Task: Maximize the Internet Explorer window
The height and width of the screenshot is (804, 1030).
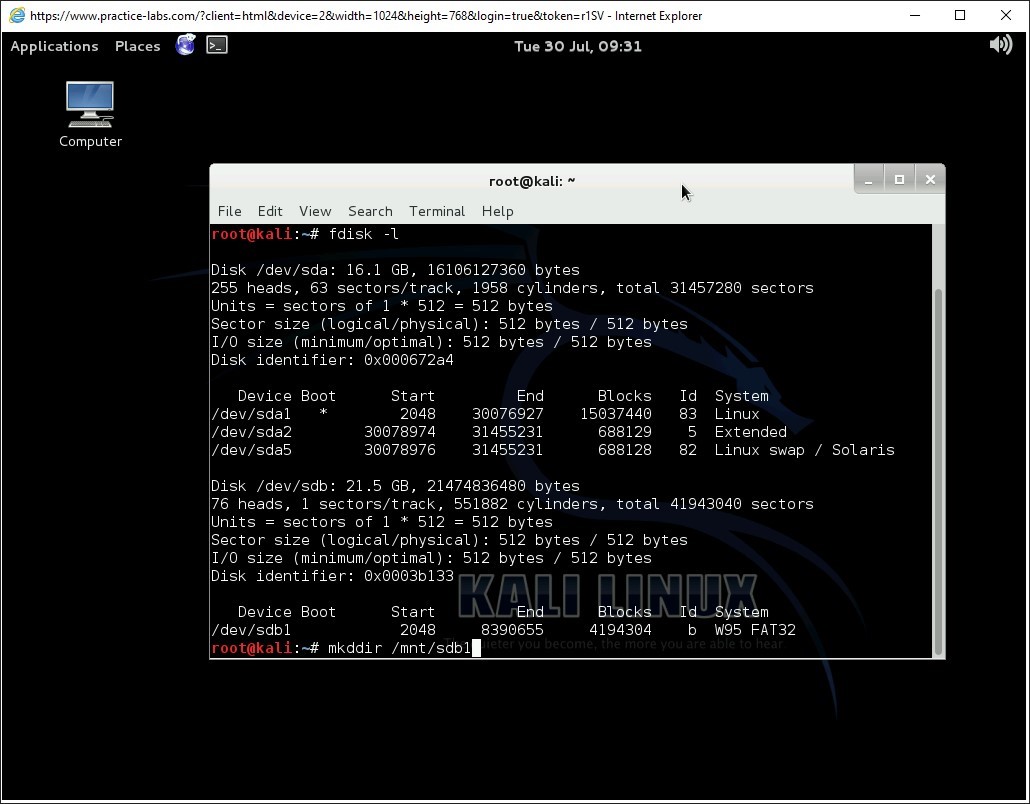Action: point(960,15)
